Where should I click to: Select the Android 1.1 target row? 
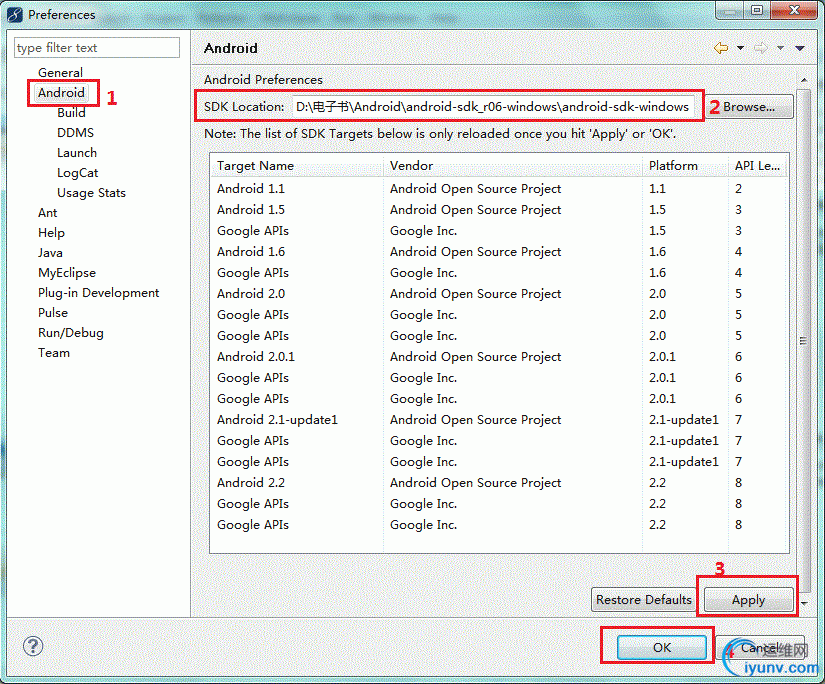499,188
